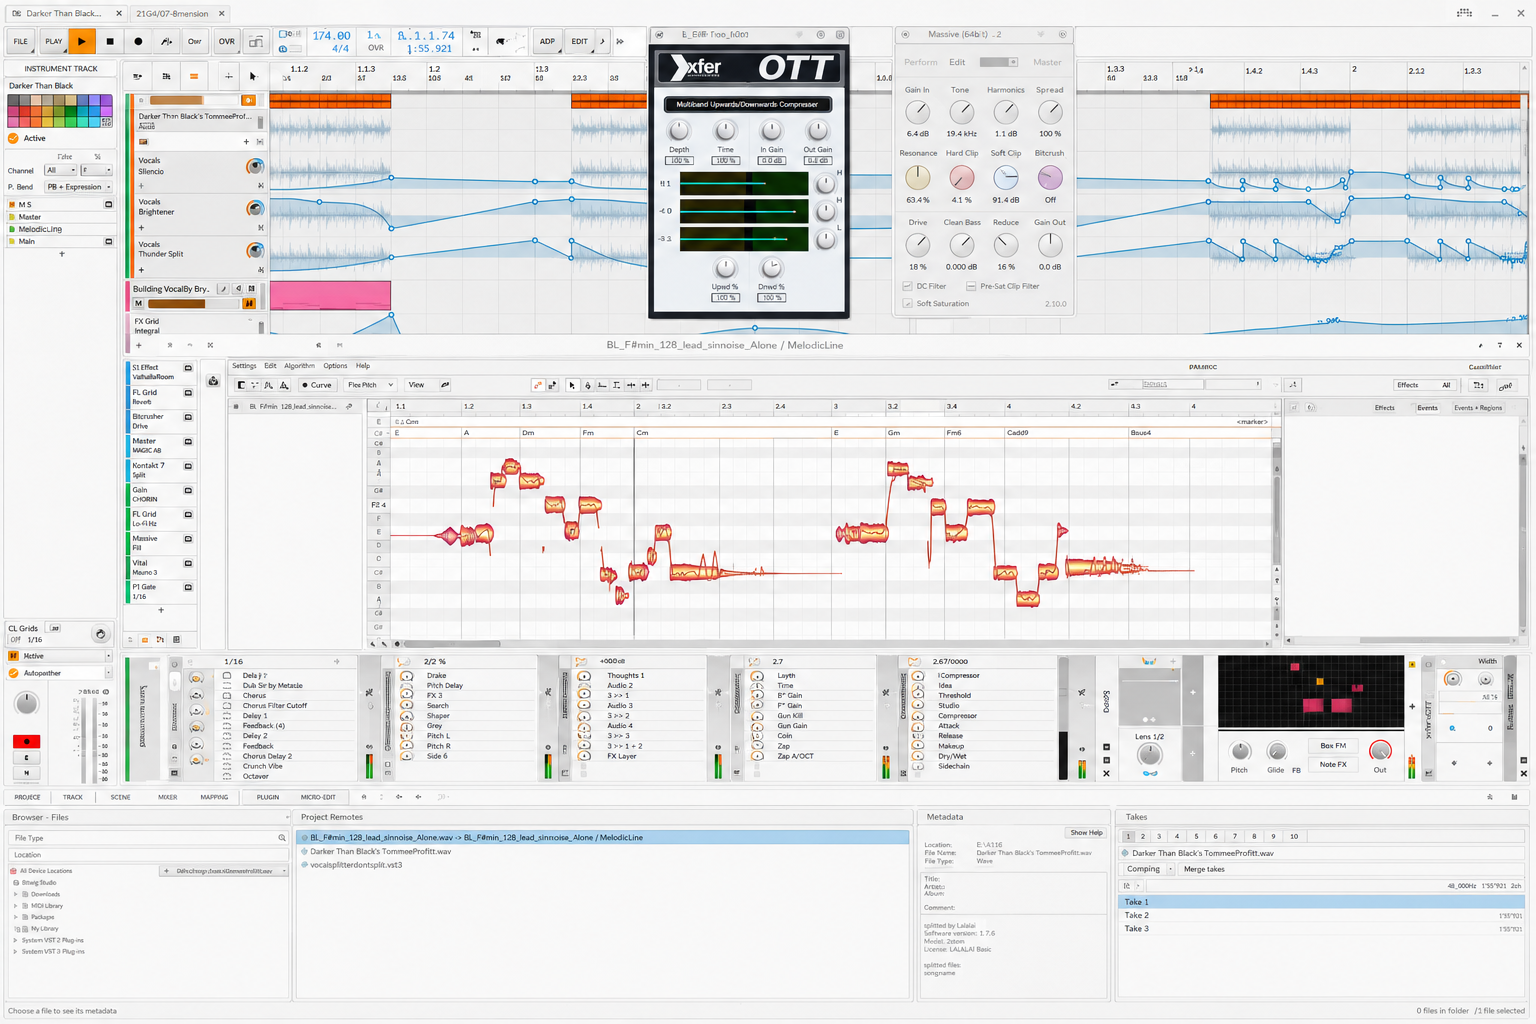Toggle the OVR overdub button
The width and height of the screenshot is (1536, 1024).
[227, 41]
